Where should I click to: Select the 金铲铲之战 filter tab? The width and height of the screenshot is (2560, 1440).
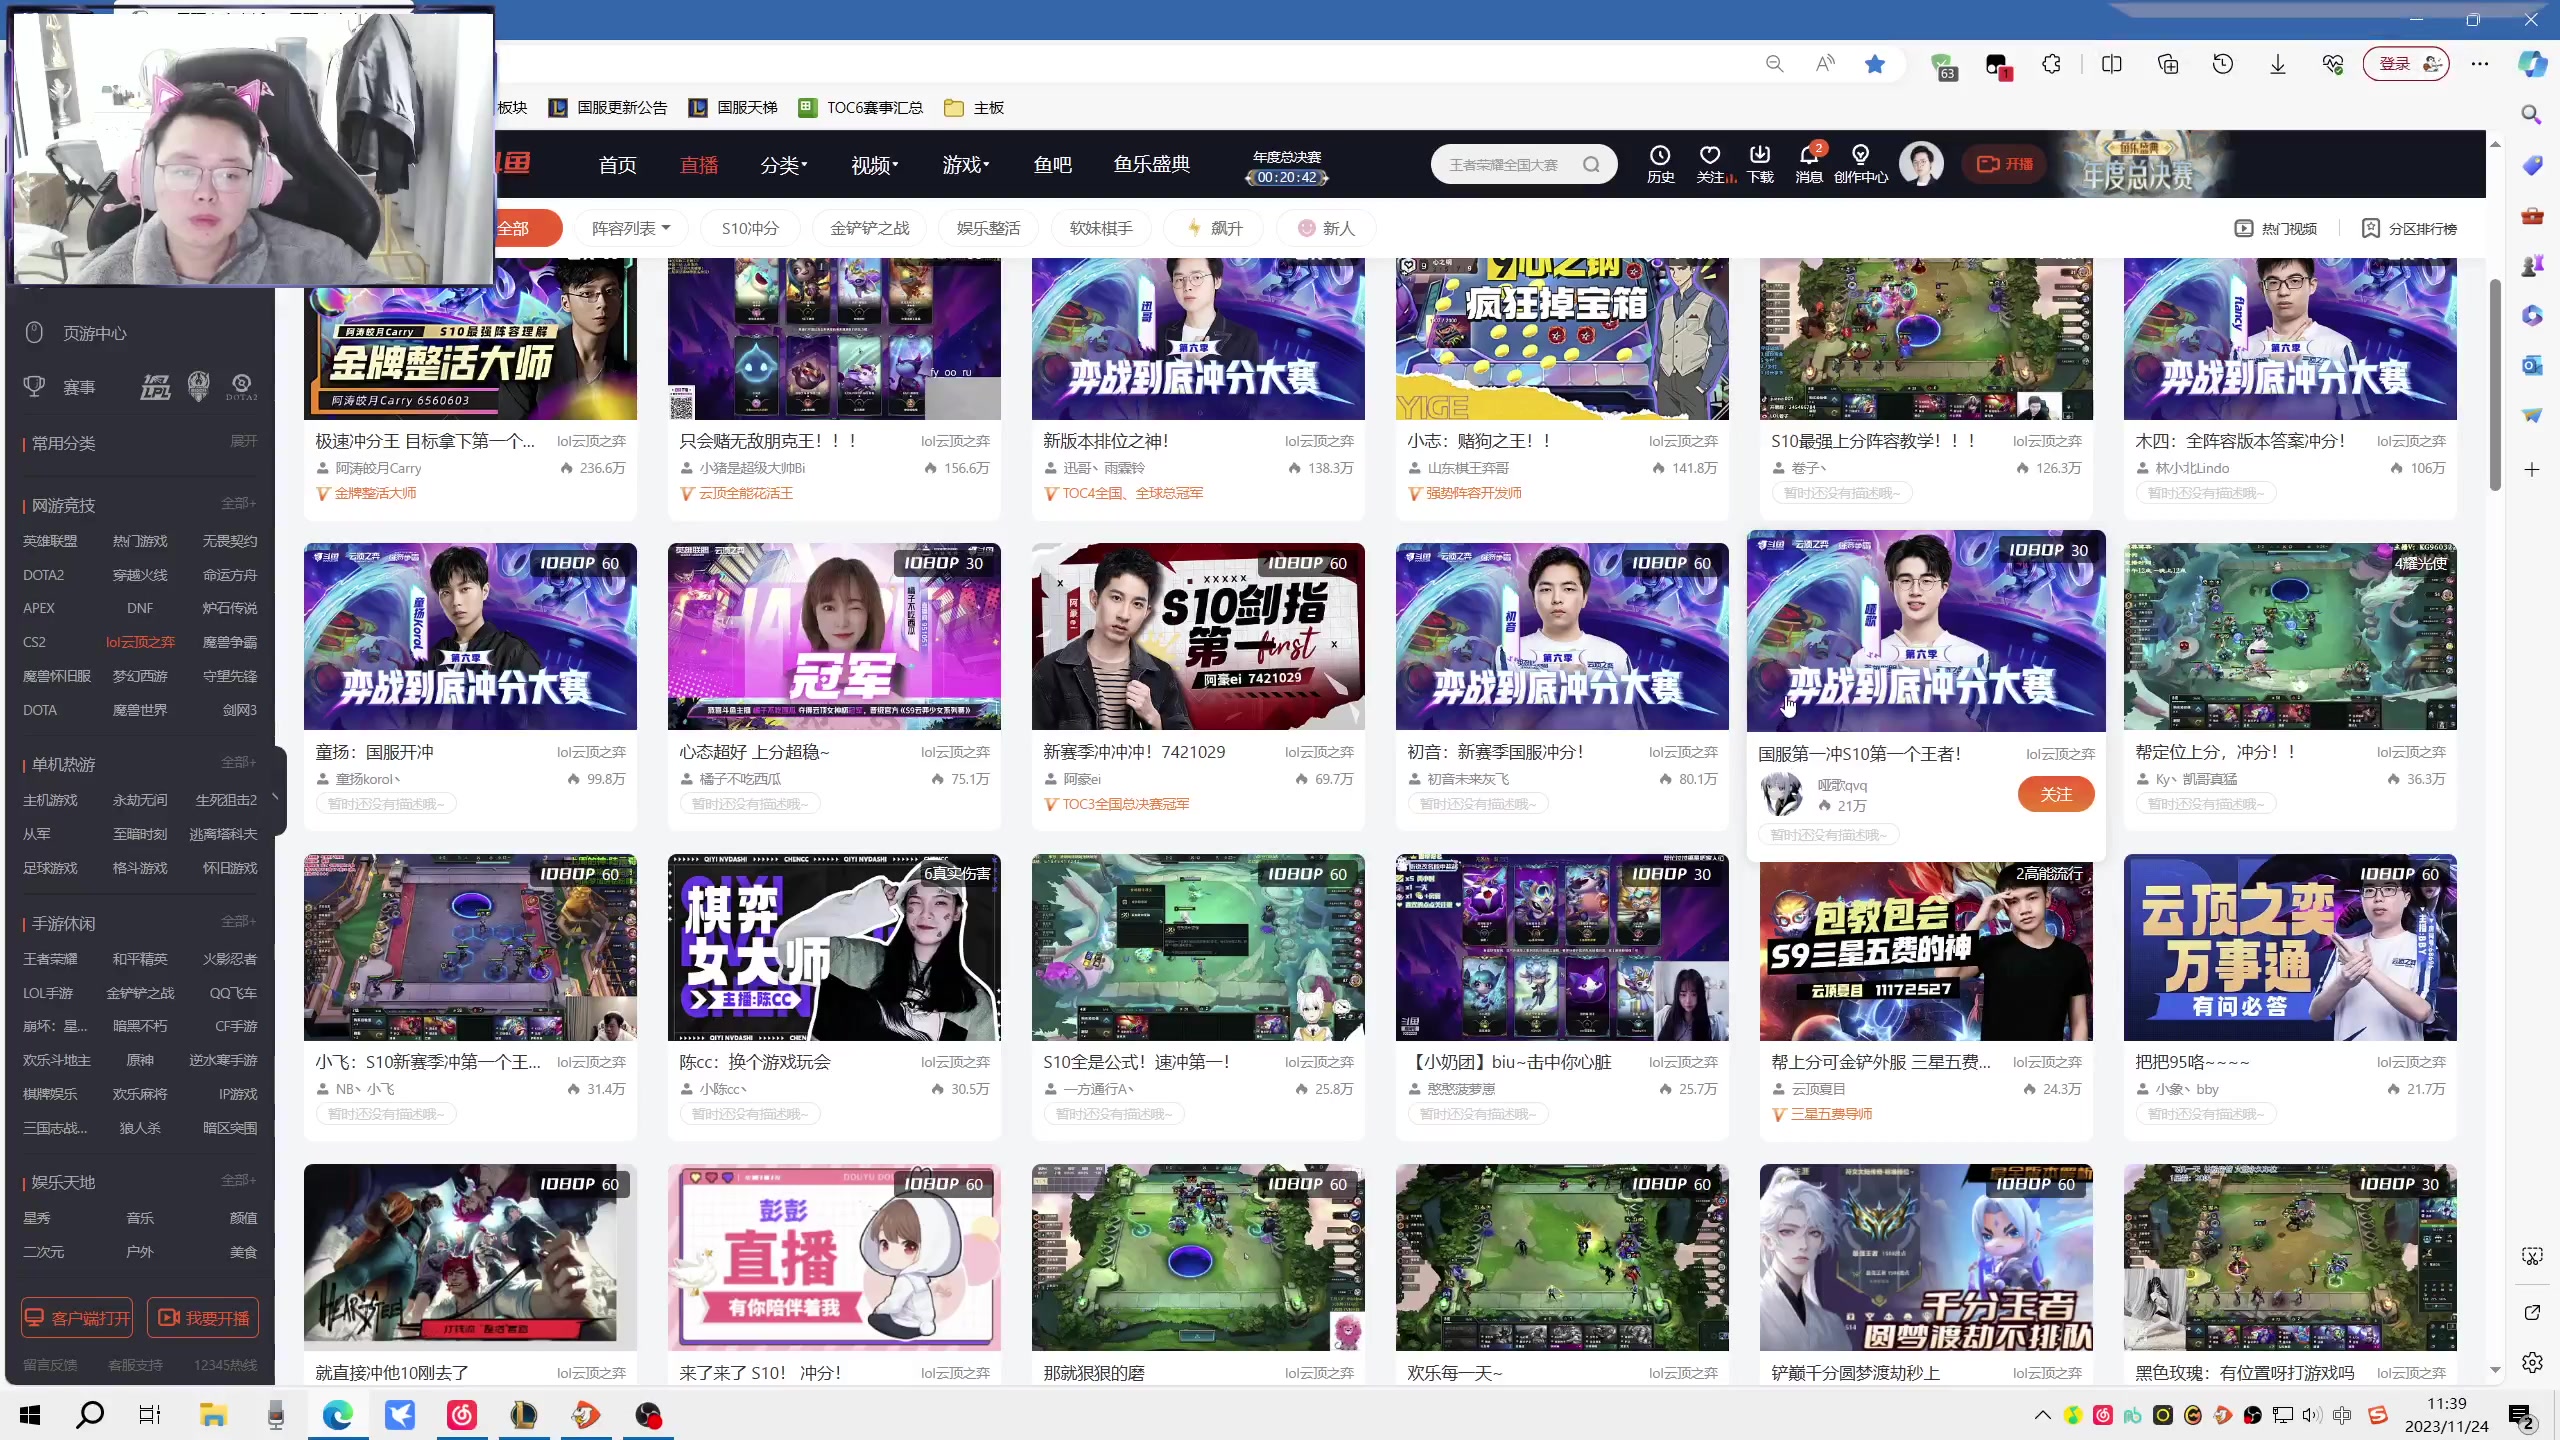[869, 229]
